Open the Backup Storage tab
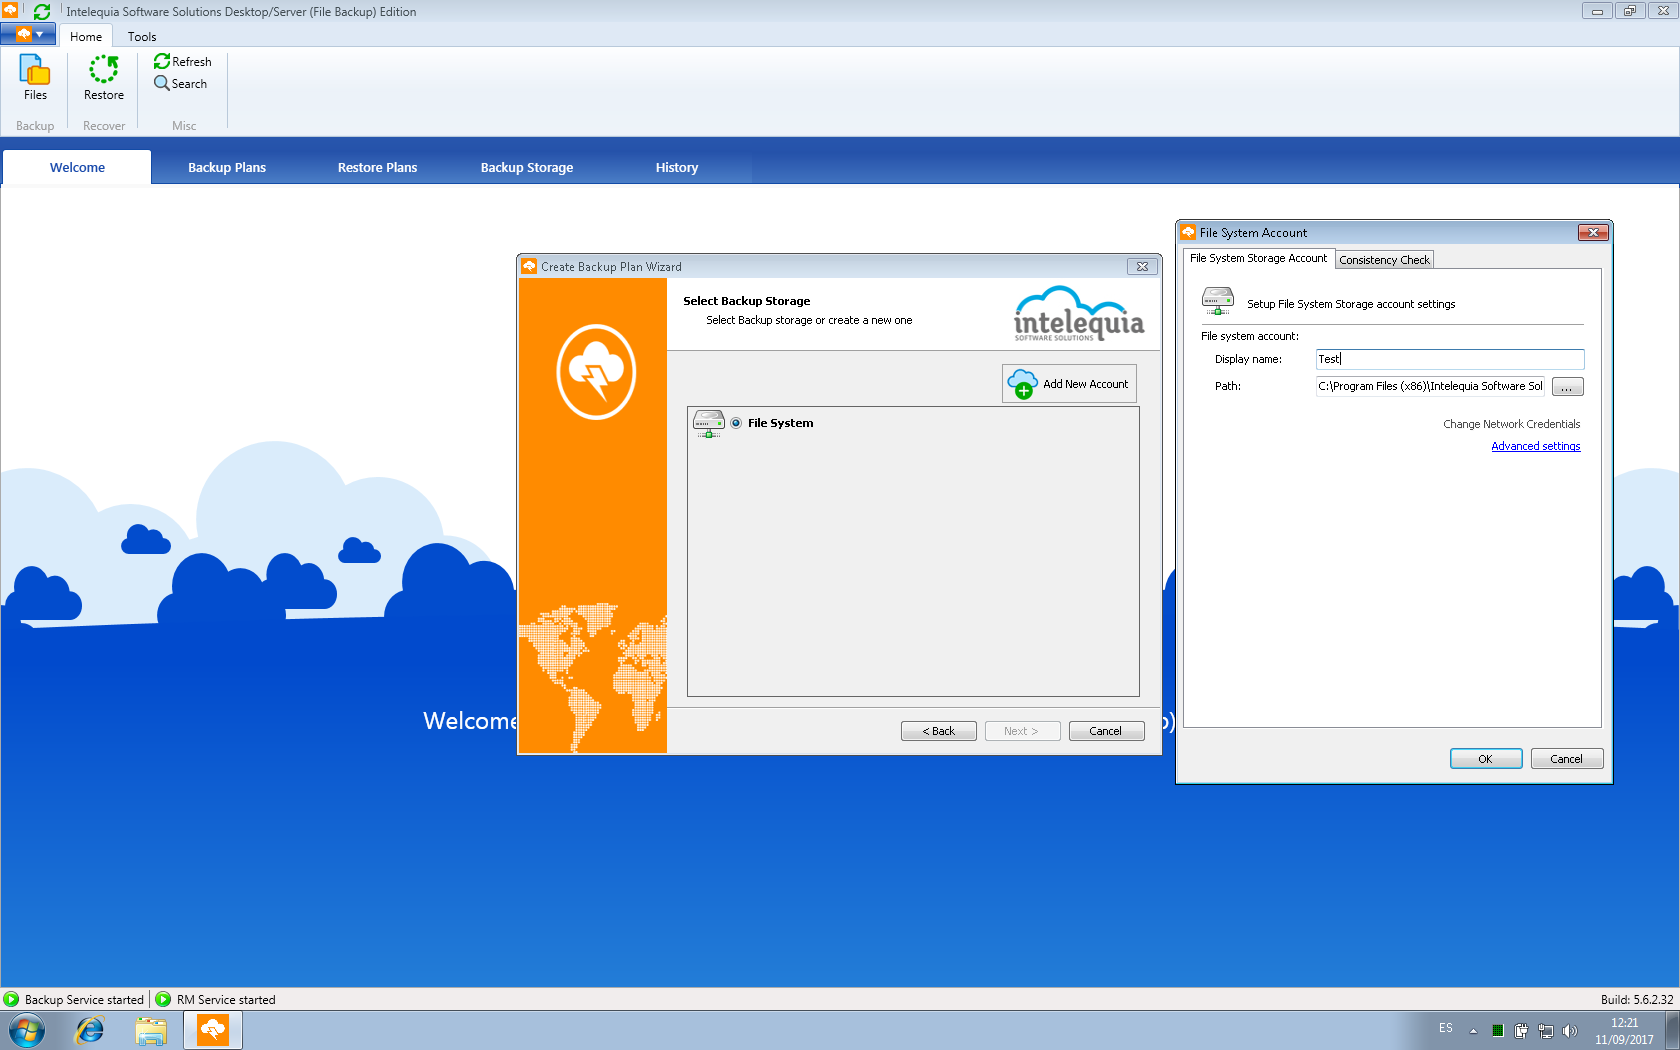This screenshot has height=1050, width=1680. (527, 168)
